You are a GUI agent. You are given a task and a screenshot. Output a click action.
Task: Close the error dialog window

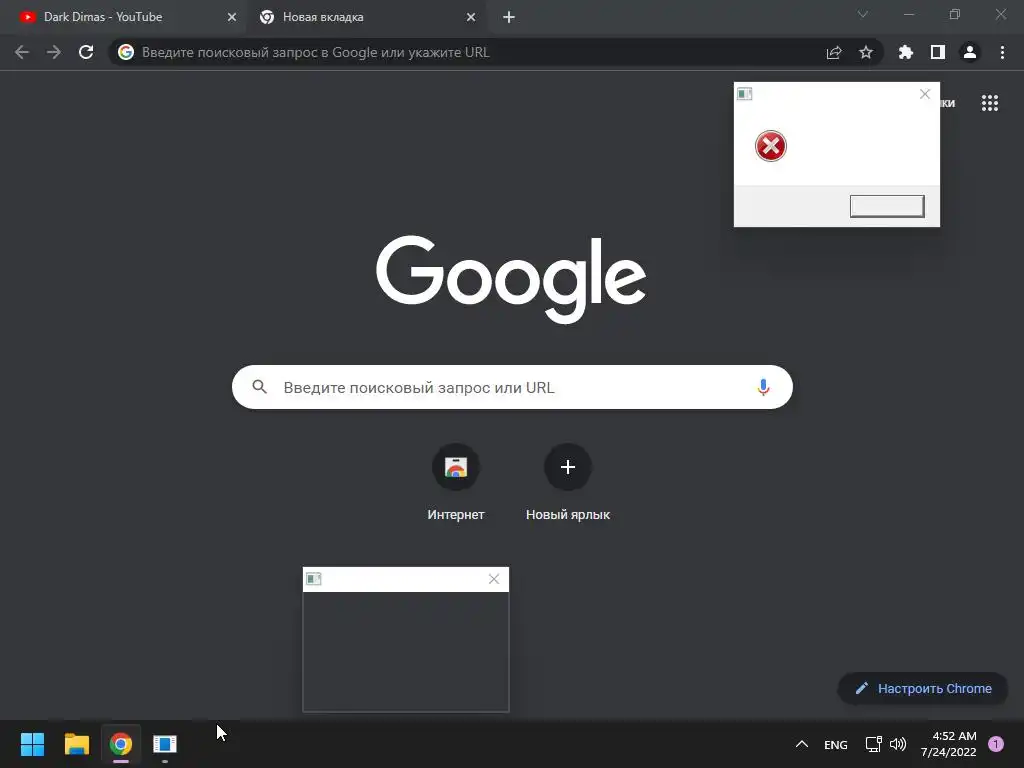[x=925, y=94]
